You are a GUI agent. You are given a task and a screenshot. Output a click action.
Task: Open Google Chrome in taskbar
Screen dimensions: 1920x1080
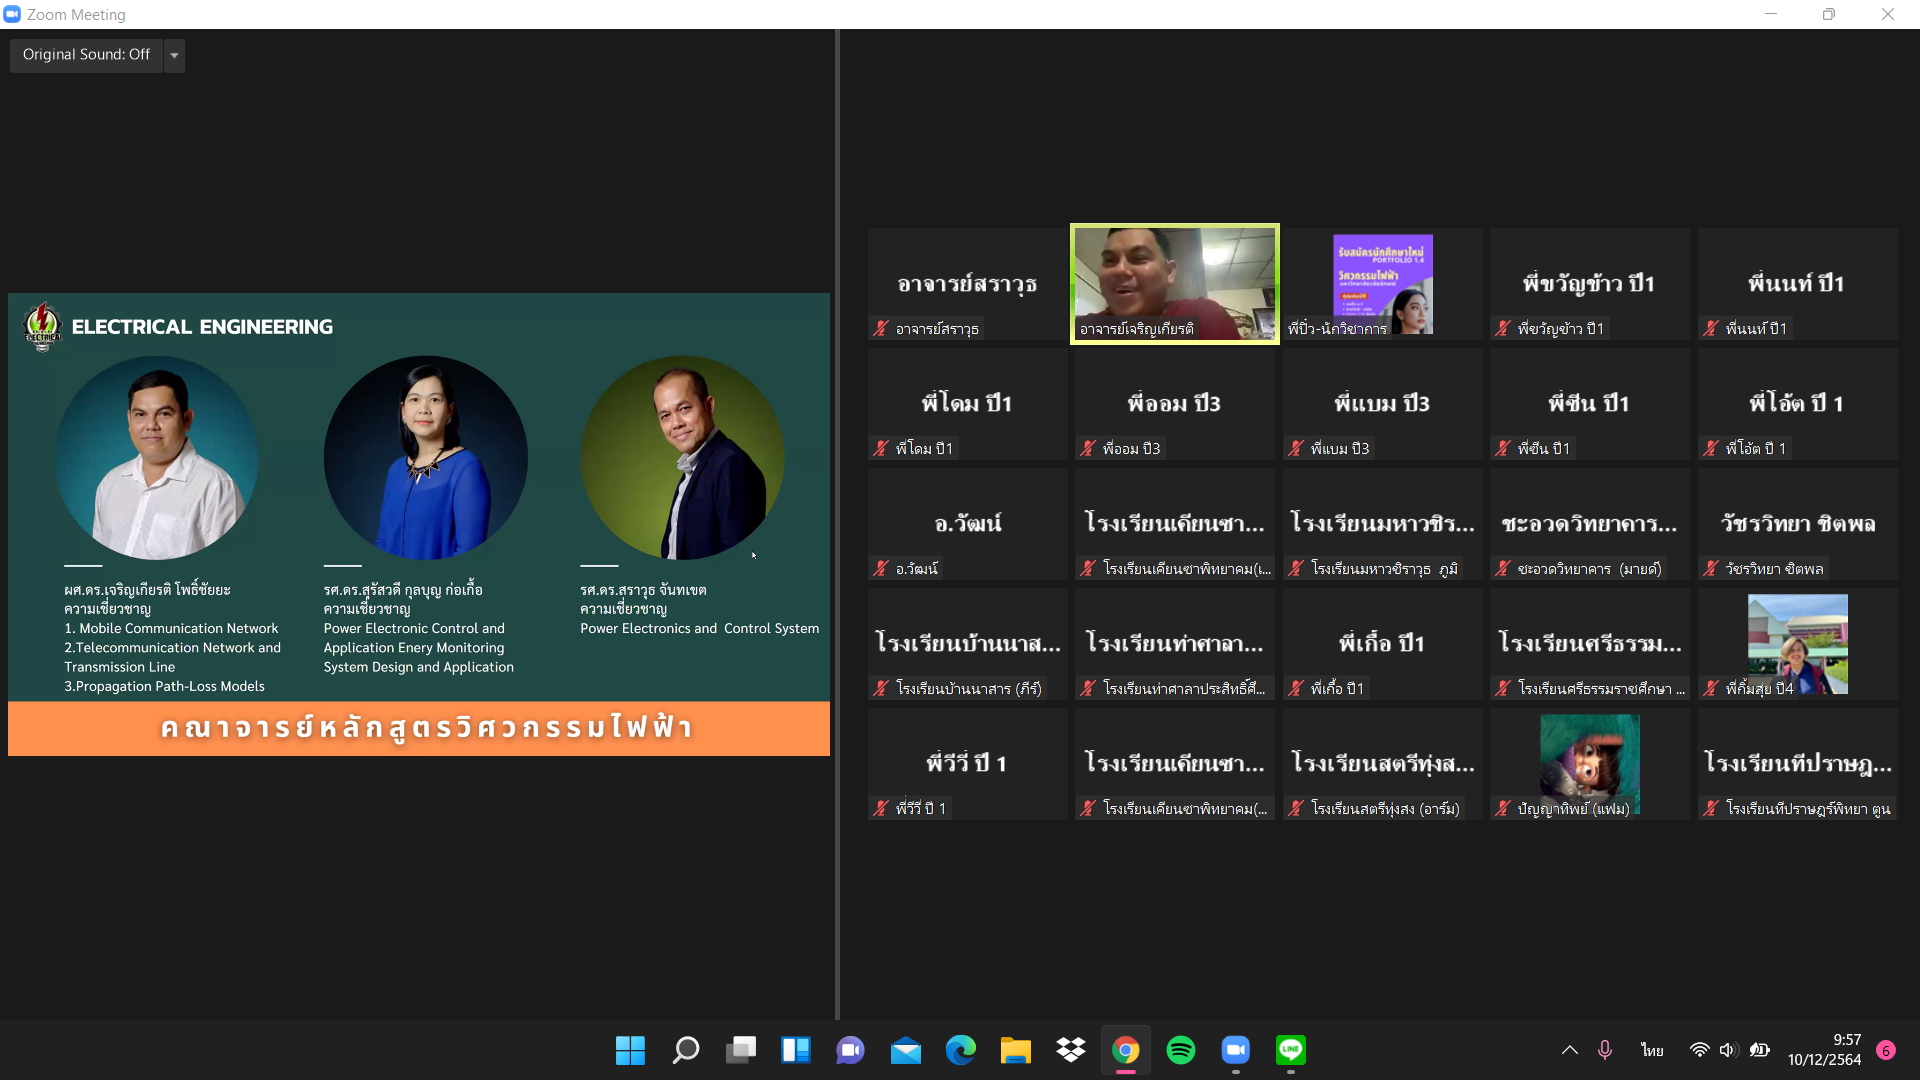coord(1126,1050)
